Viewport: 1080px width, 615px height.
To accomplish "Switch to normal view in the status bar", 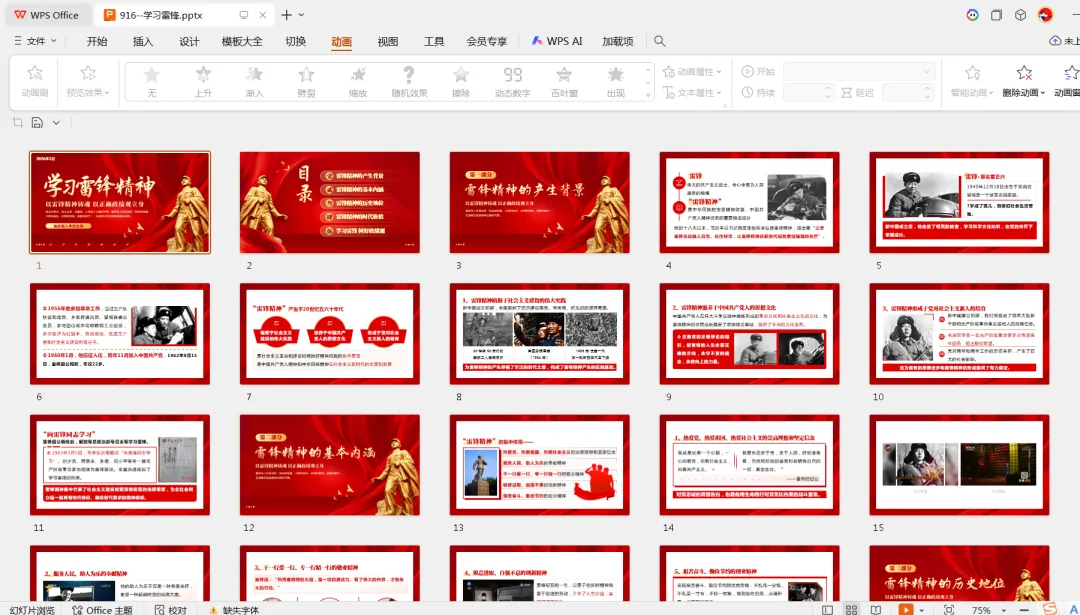I will pos(827,609).
